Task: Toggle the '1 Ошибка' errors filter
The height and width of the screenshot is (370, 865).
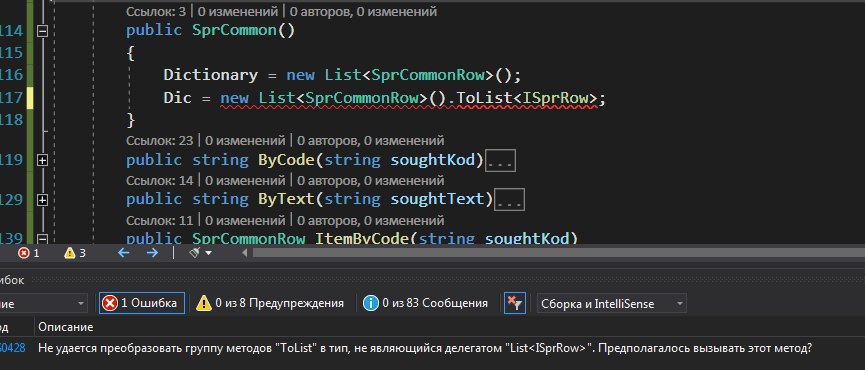Action: (142, 303)
